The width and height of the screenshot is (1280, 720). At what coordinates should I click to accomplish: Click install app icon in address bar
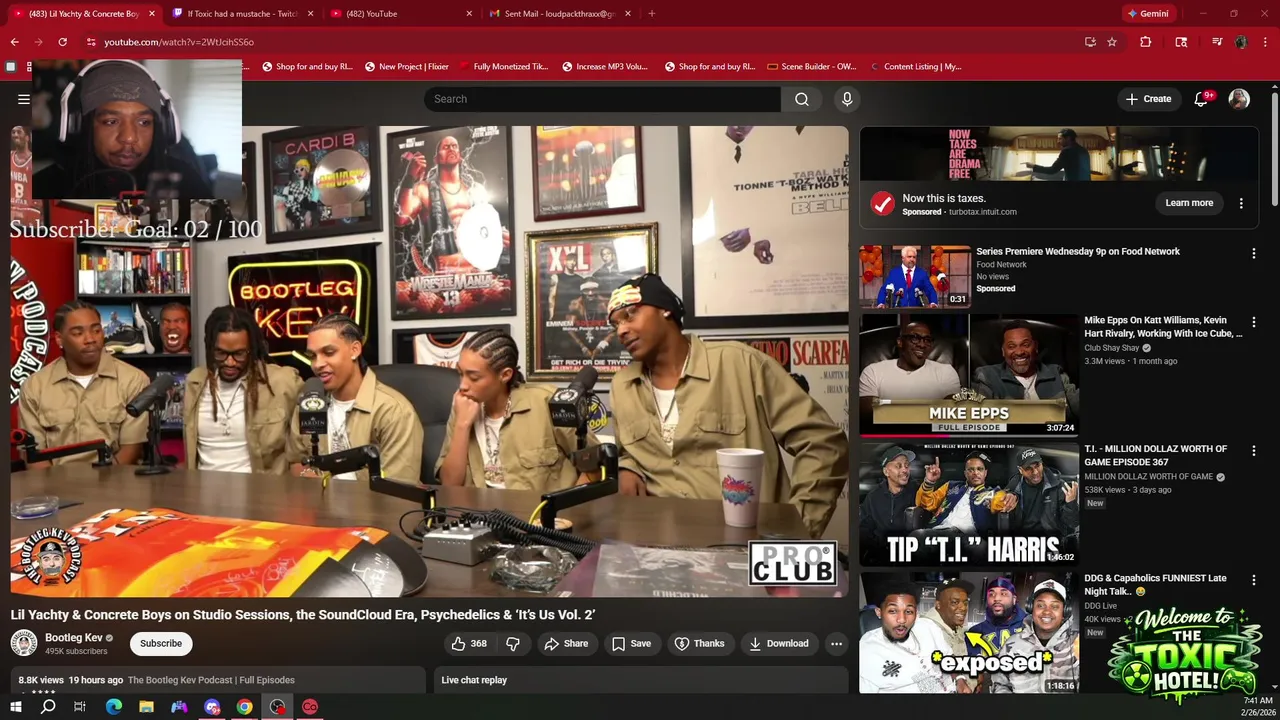pyautogui.click(x=1090, y=42)
